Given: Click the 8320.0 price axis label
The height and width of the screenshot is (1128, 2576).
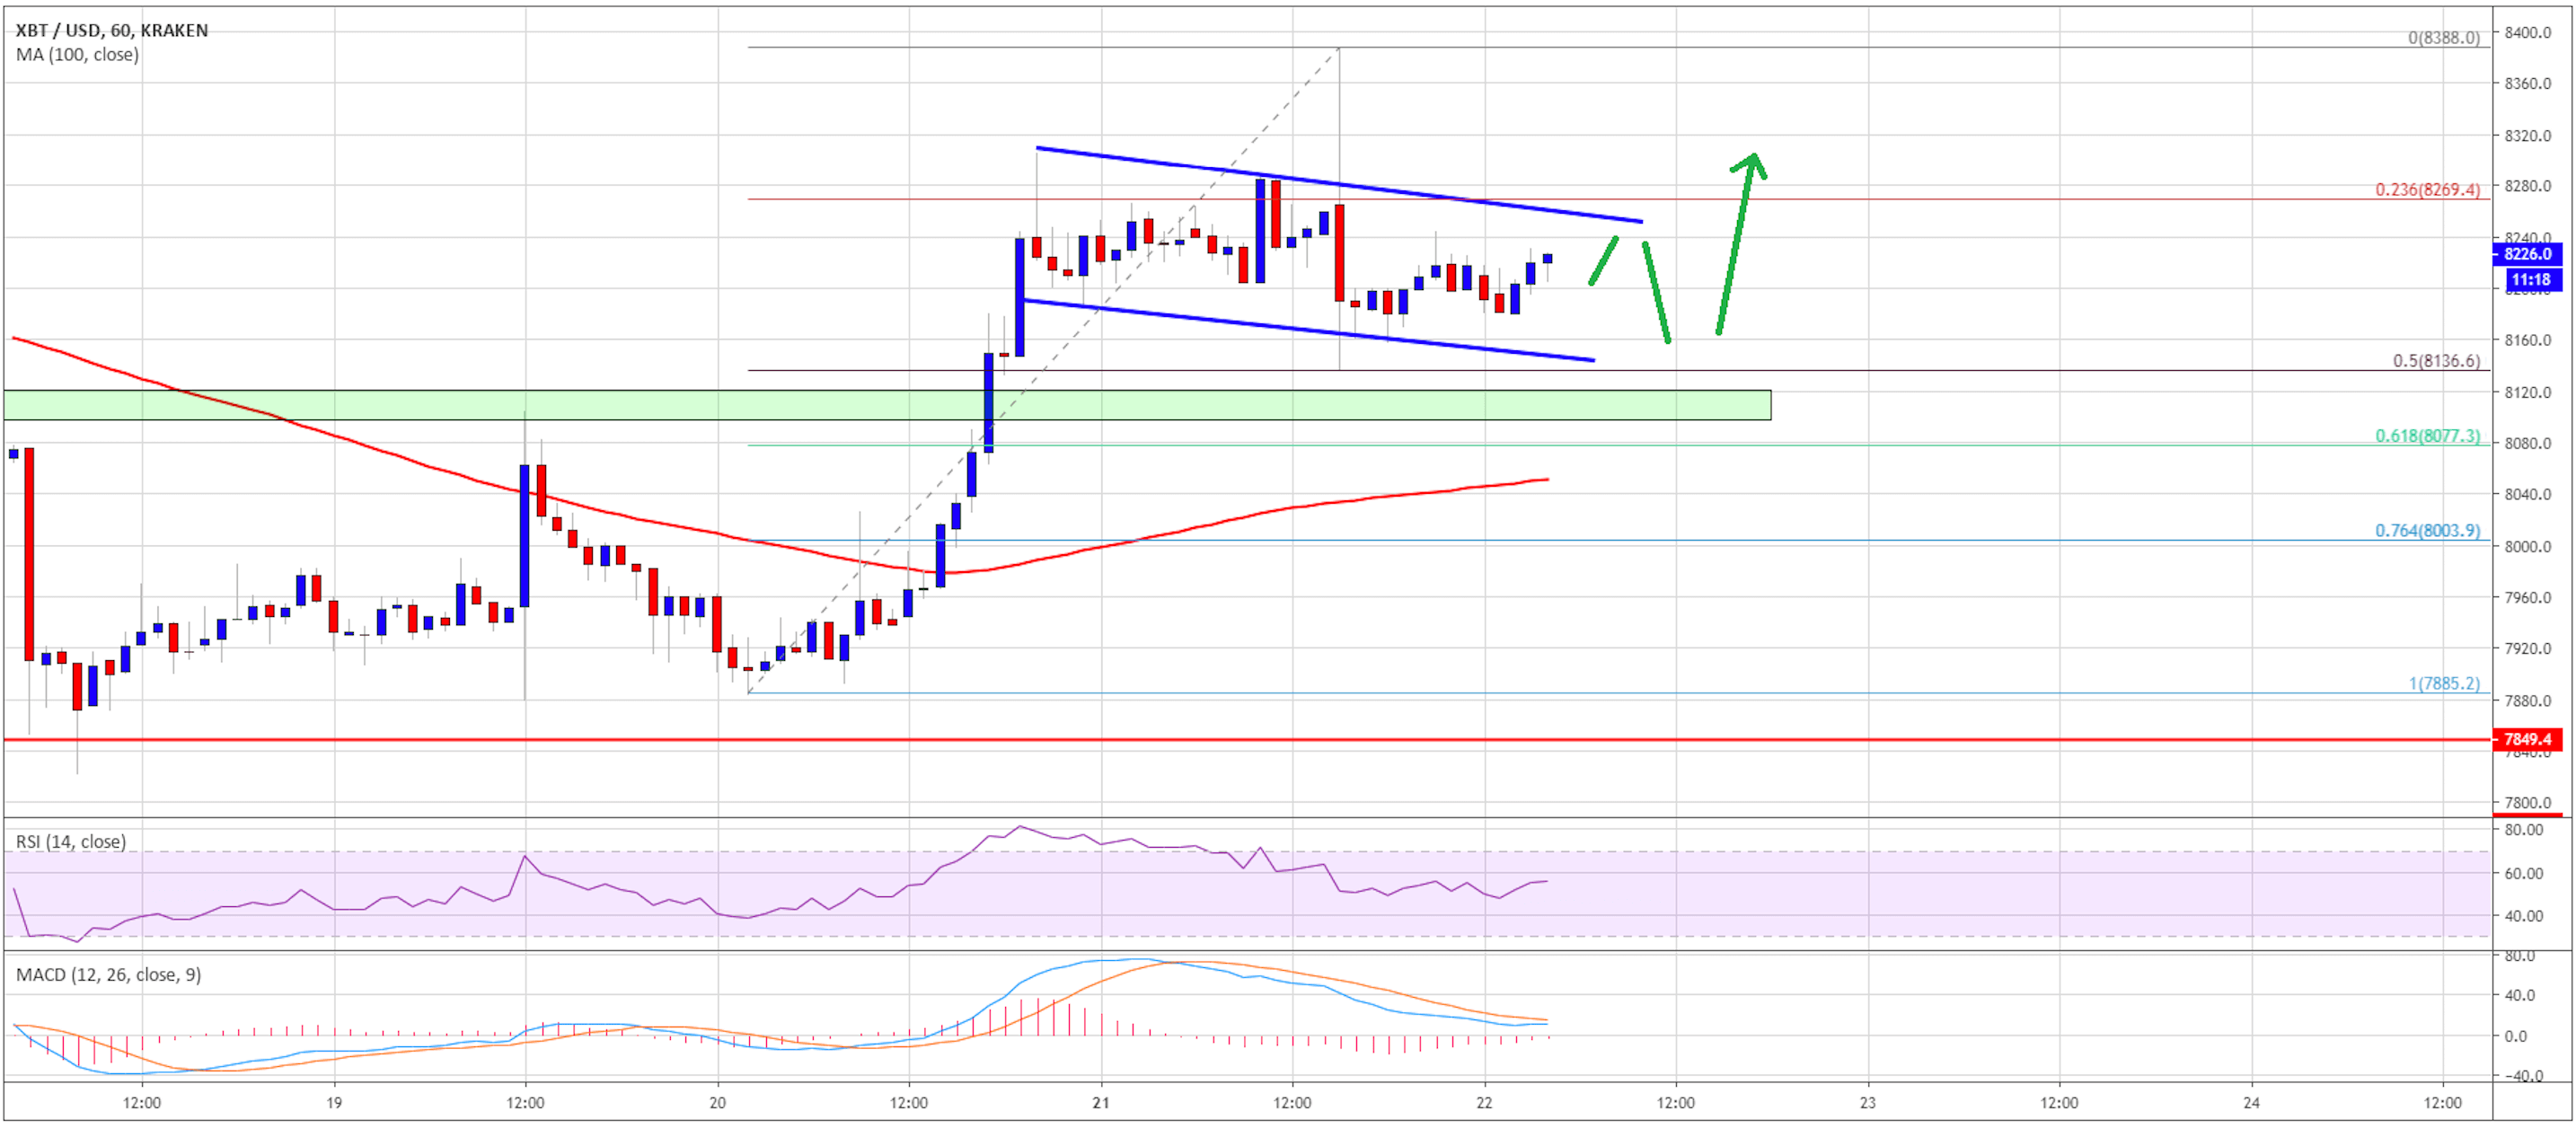Looking at the screenshot, I should coord(2528,135).
